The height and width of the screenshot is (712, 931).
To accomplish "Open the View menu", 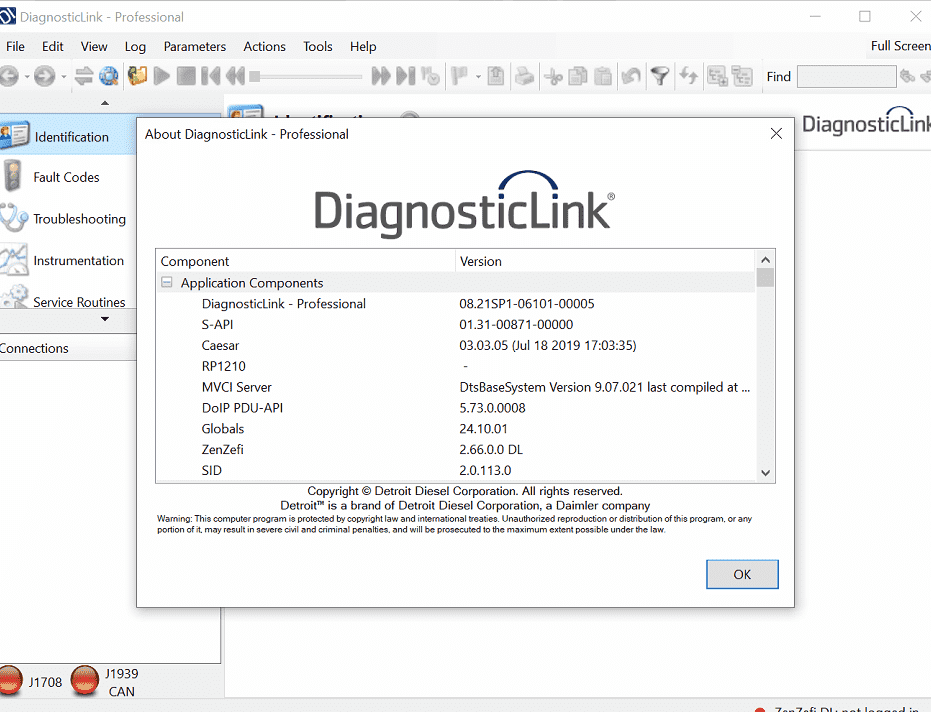I will (x=94, y=46).
